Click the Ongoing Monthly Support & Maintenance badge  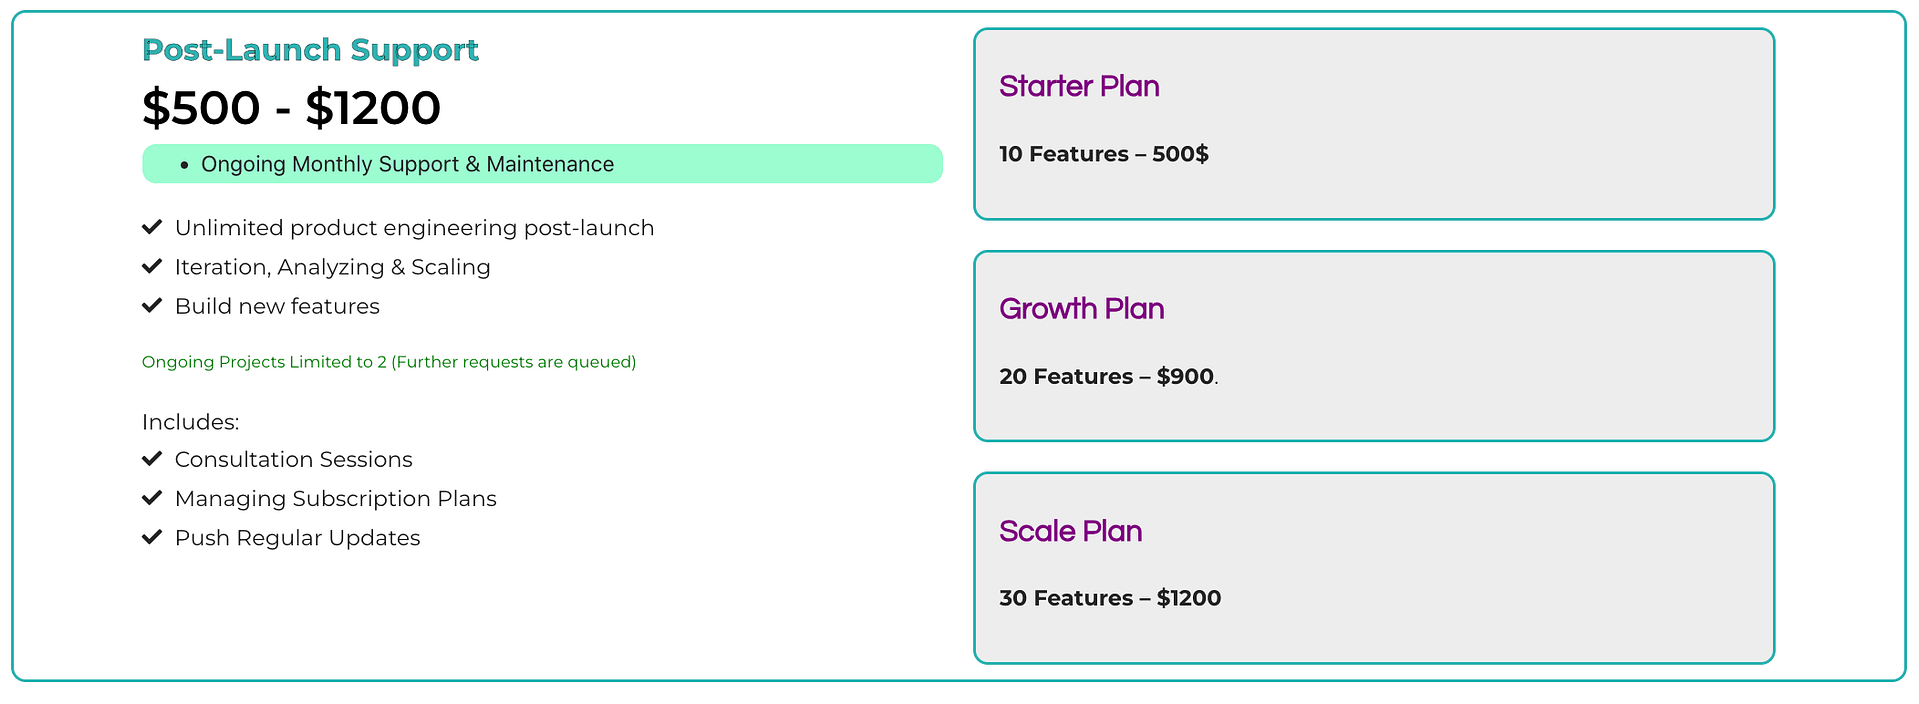pyautogui.click(x=542, y=164)
